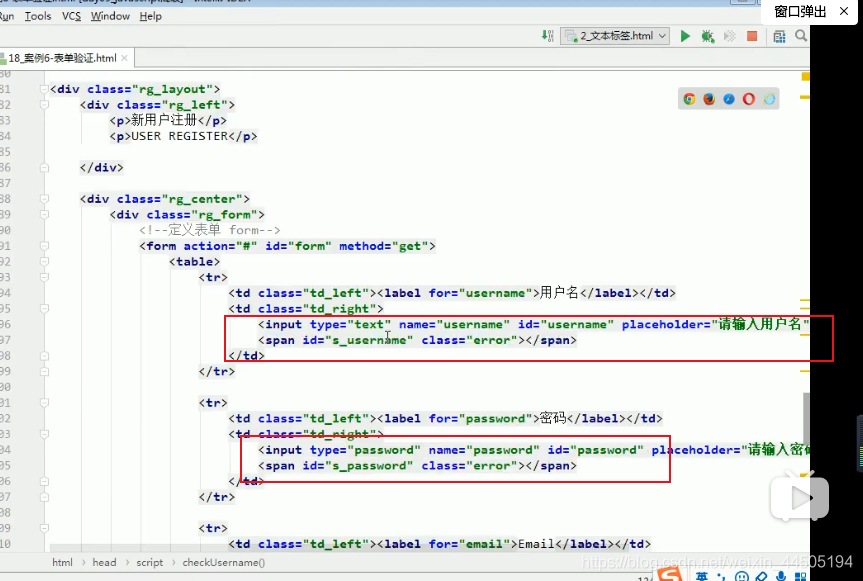Click the Build project icon
Screen dimensions: 863x581
[x=547, y=36]
